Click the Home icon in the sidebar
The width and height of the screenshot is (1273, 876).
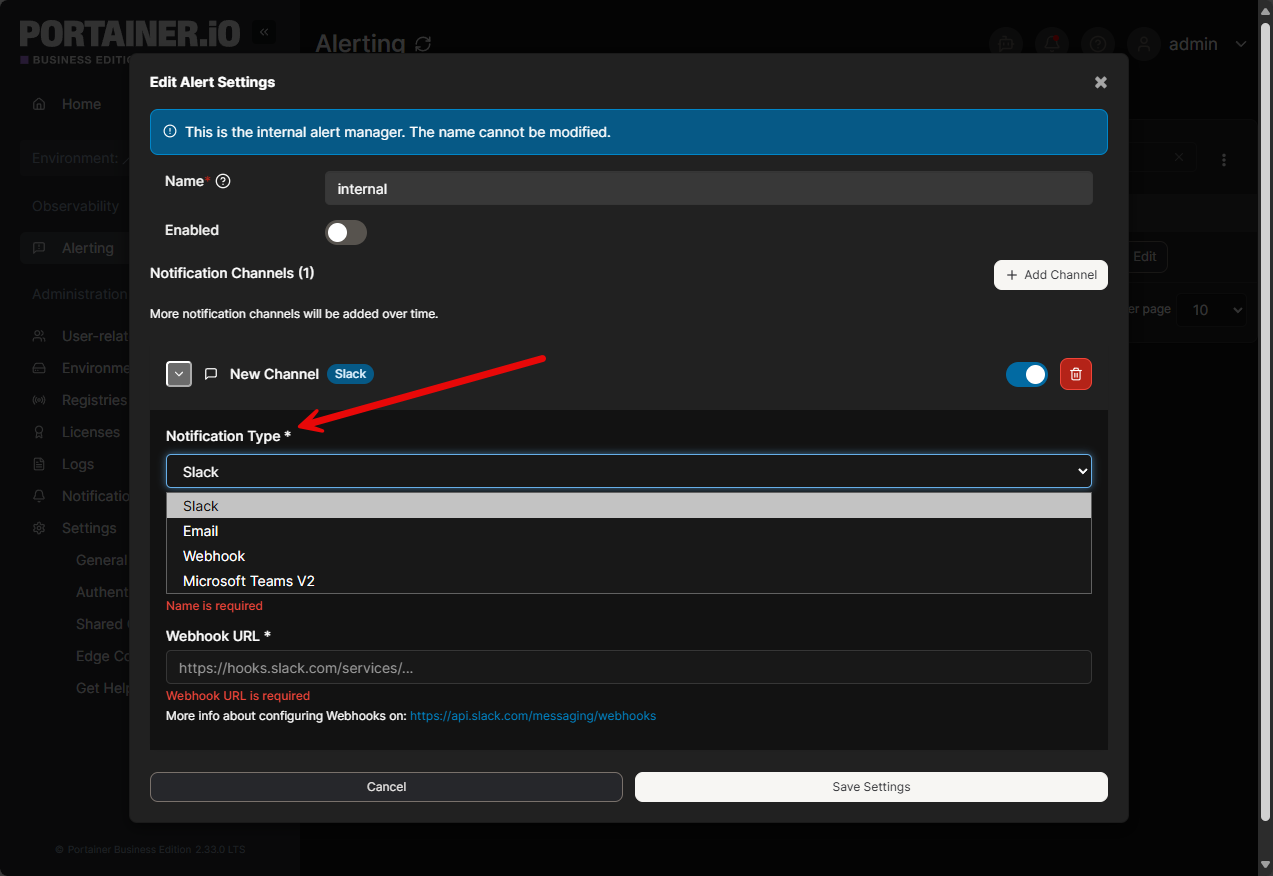(x=39, y=104)
